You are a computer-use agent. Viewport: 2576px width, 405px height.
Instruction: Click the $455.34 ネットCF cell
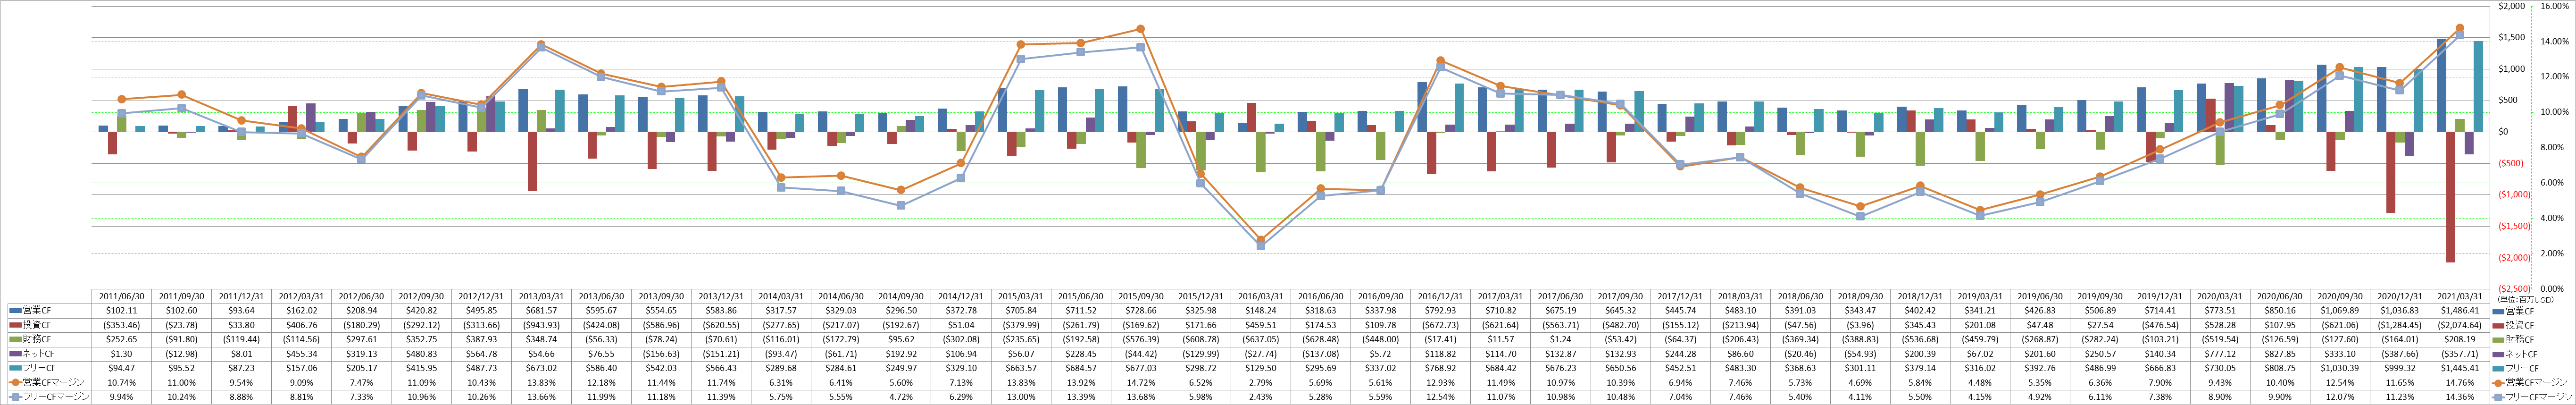(301, 354)
